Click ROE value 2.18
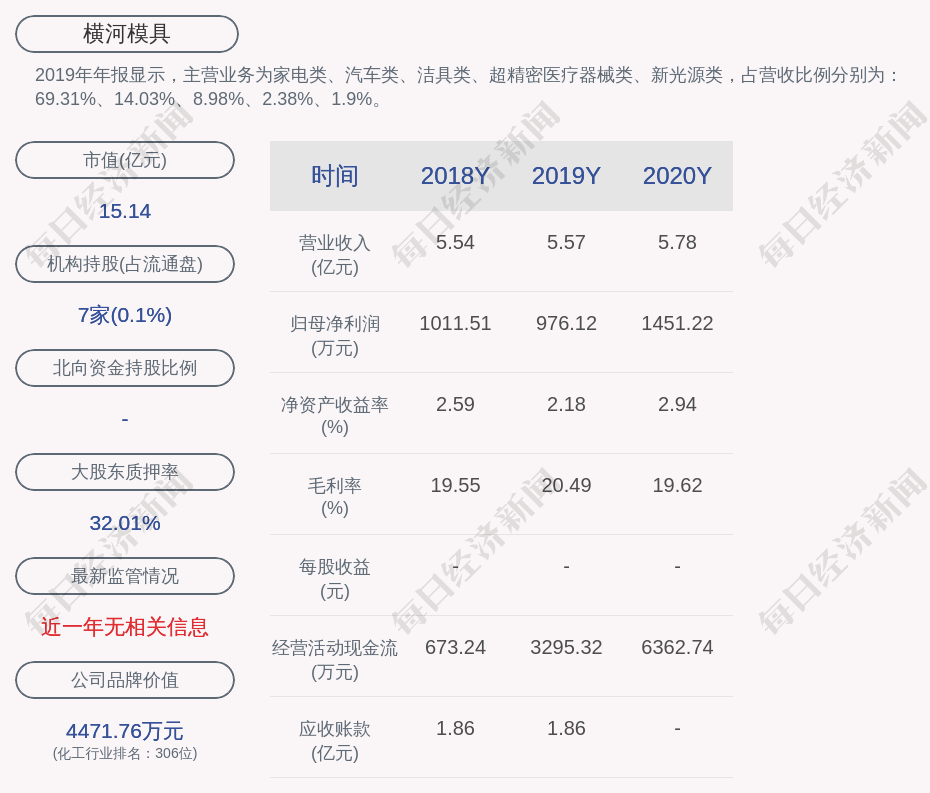This screenshot has width=930, height=793. [566, 405]
